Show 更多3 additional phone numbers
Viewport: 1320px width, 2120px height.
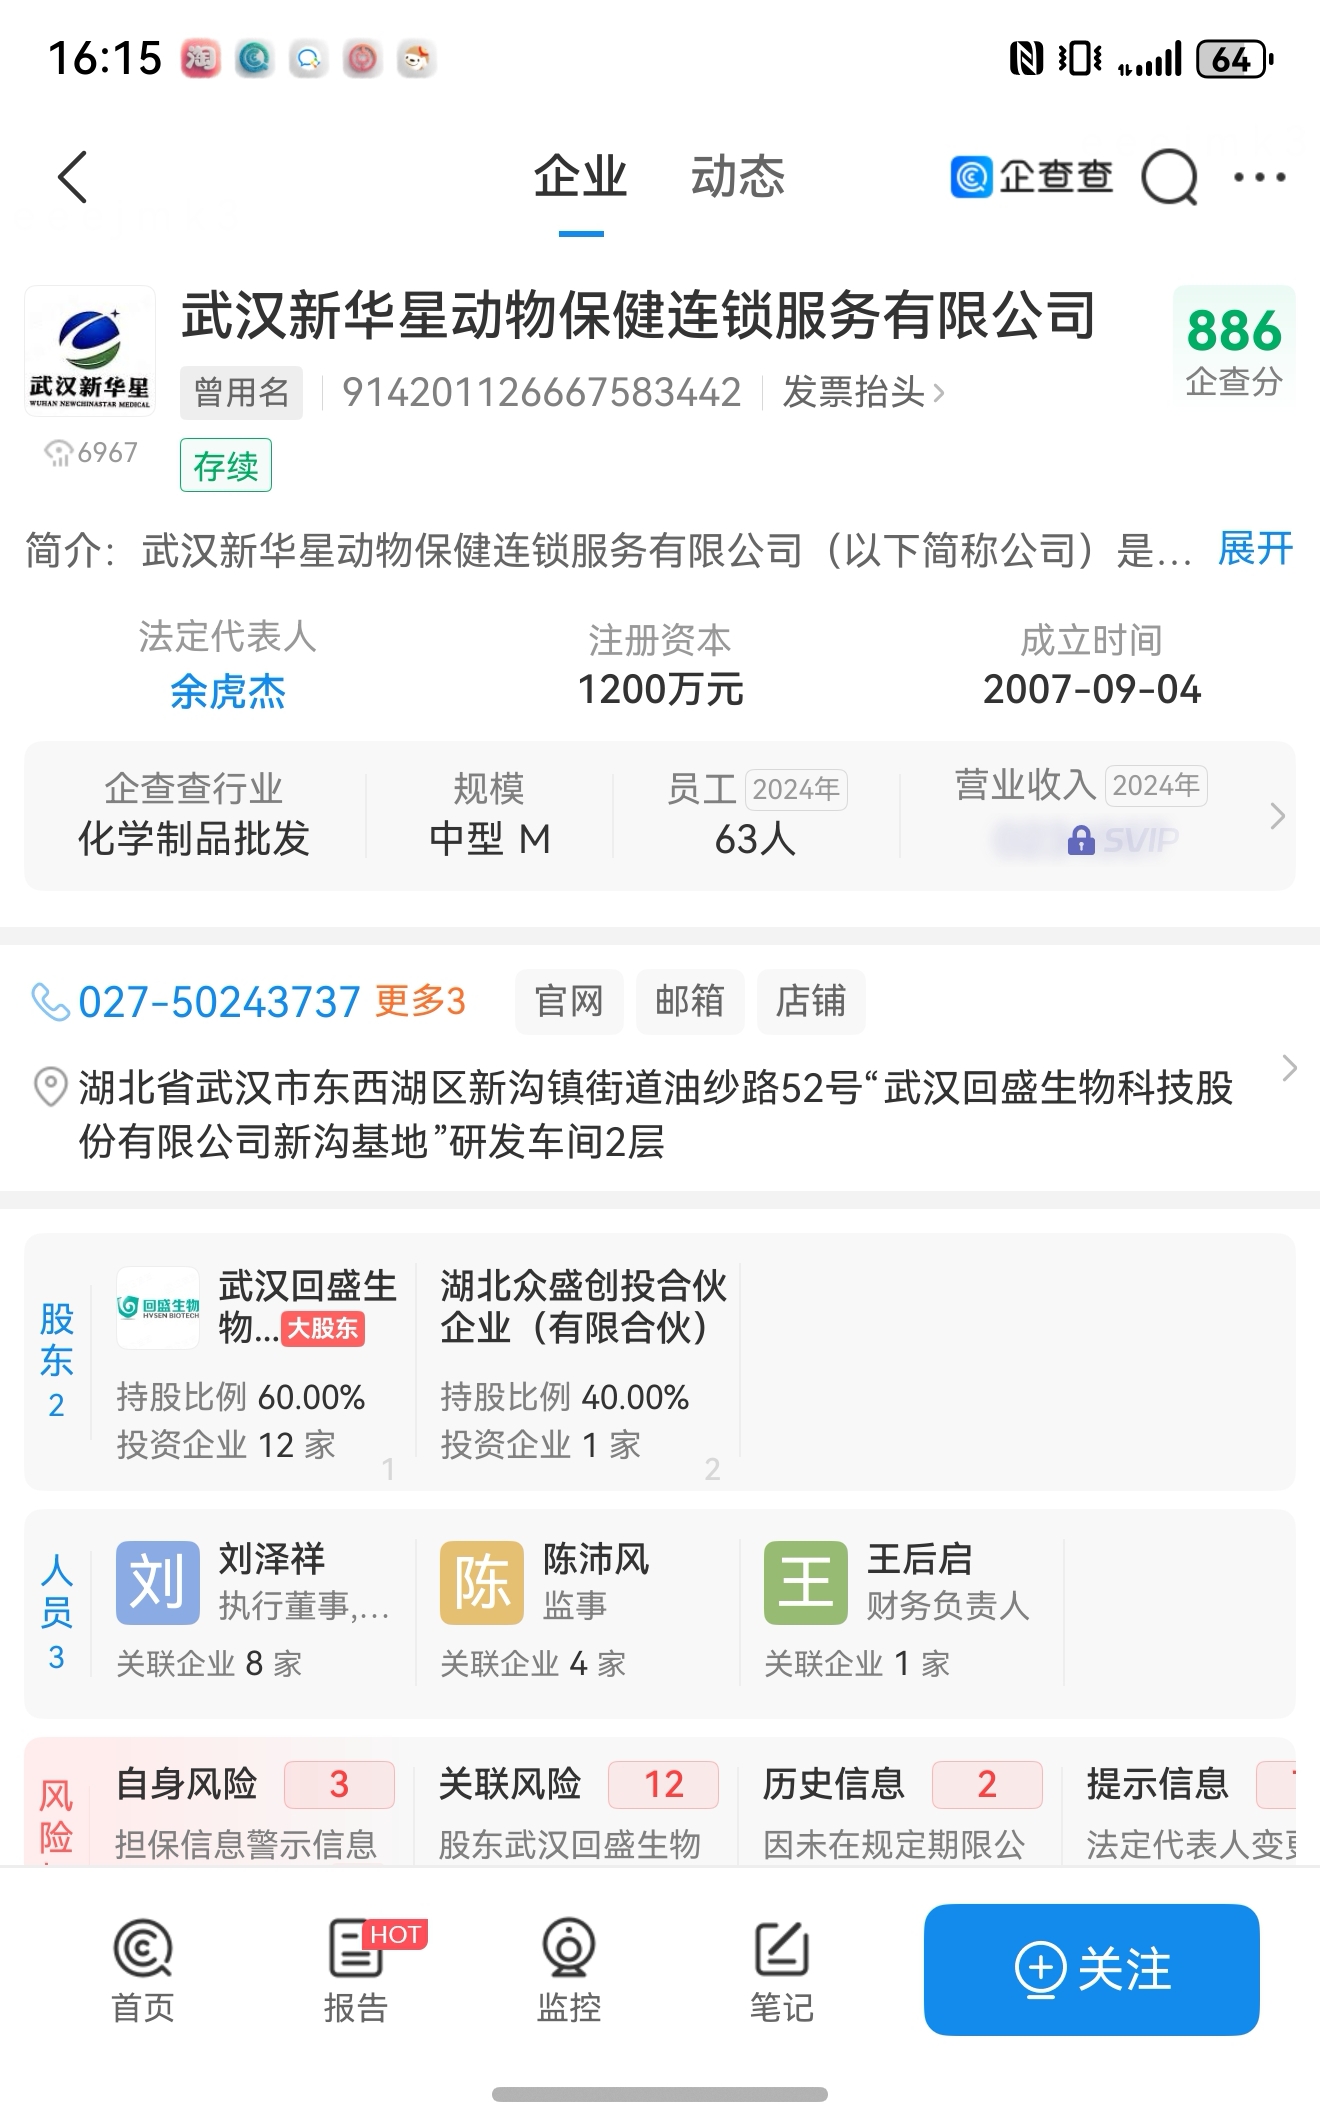[420, 1001]
